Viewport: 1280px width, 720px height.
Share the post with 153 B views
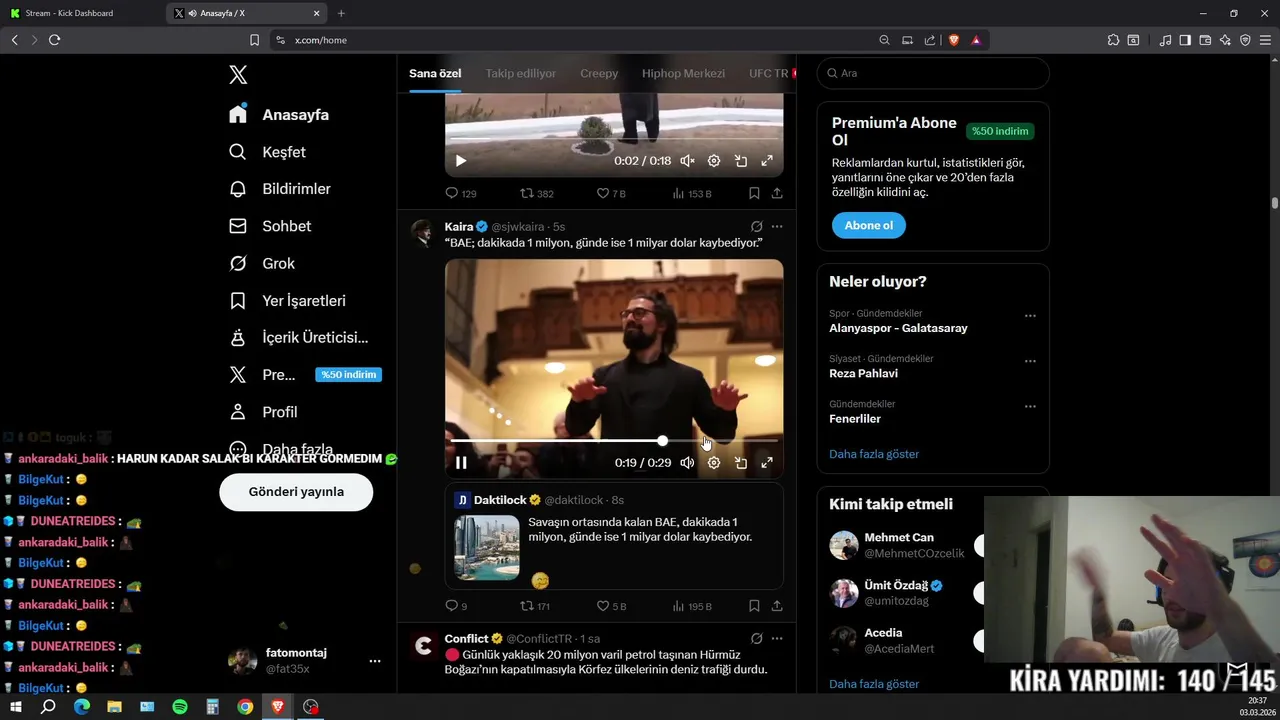pyautogui.click(x=777, y=193)
